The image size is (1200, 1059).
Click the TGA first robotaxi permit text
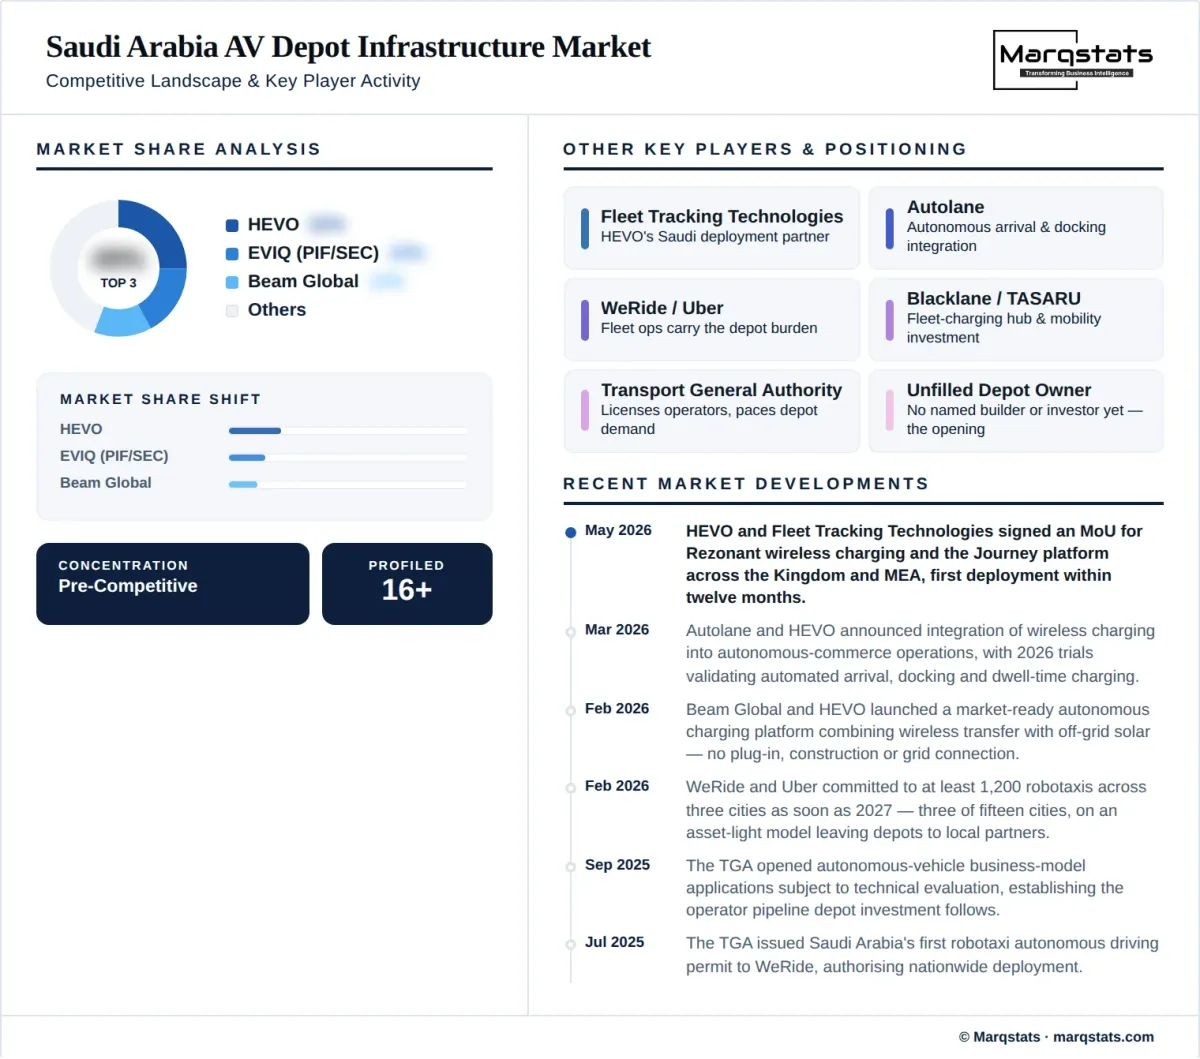[922, 955]
